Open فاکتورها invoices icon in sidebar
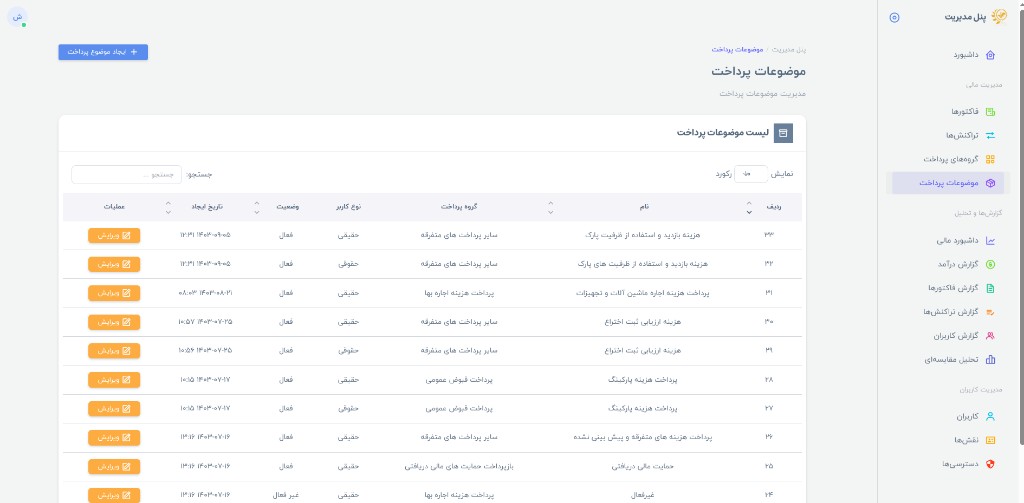 990,112
